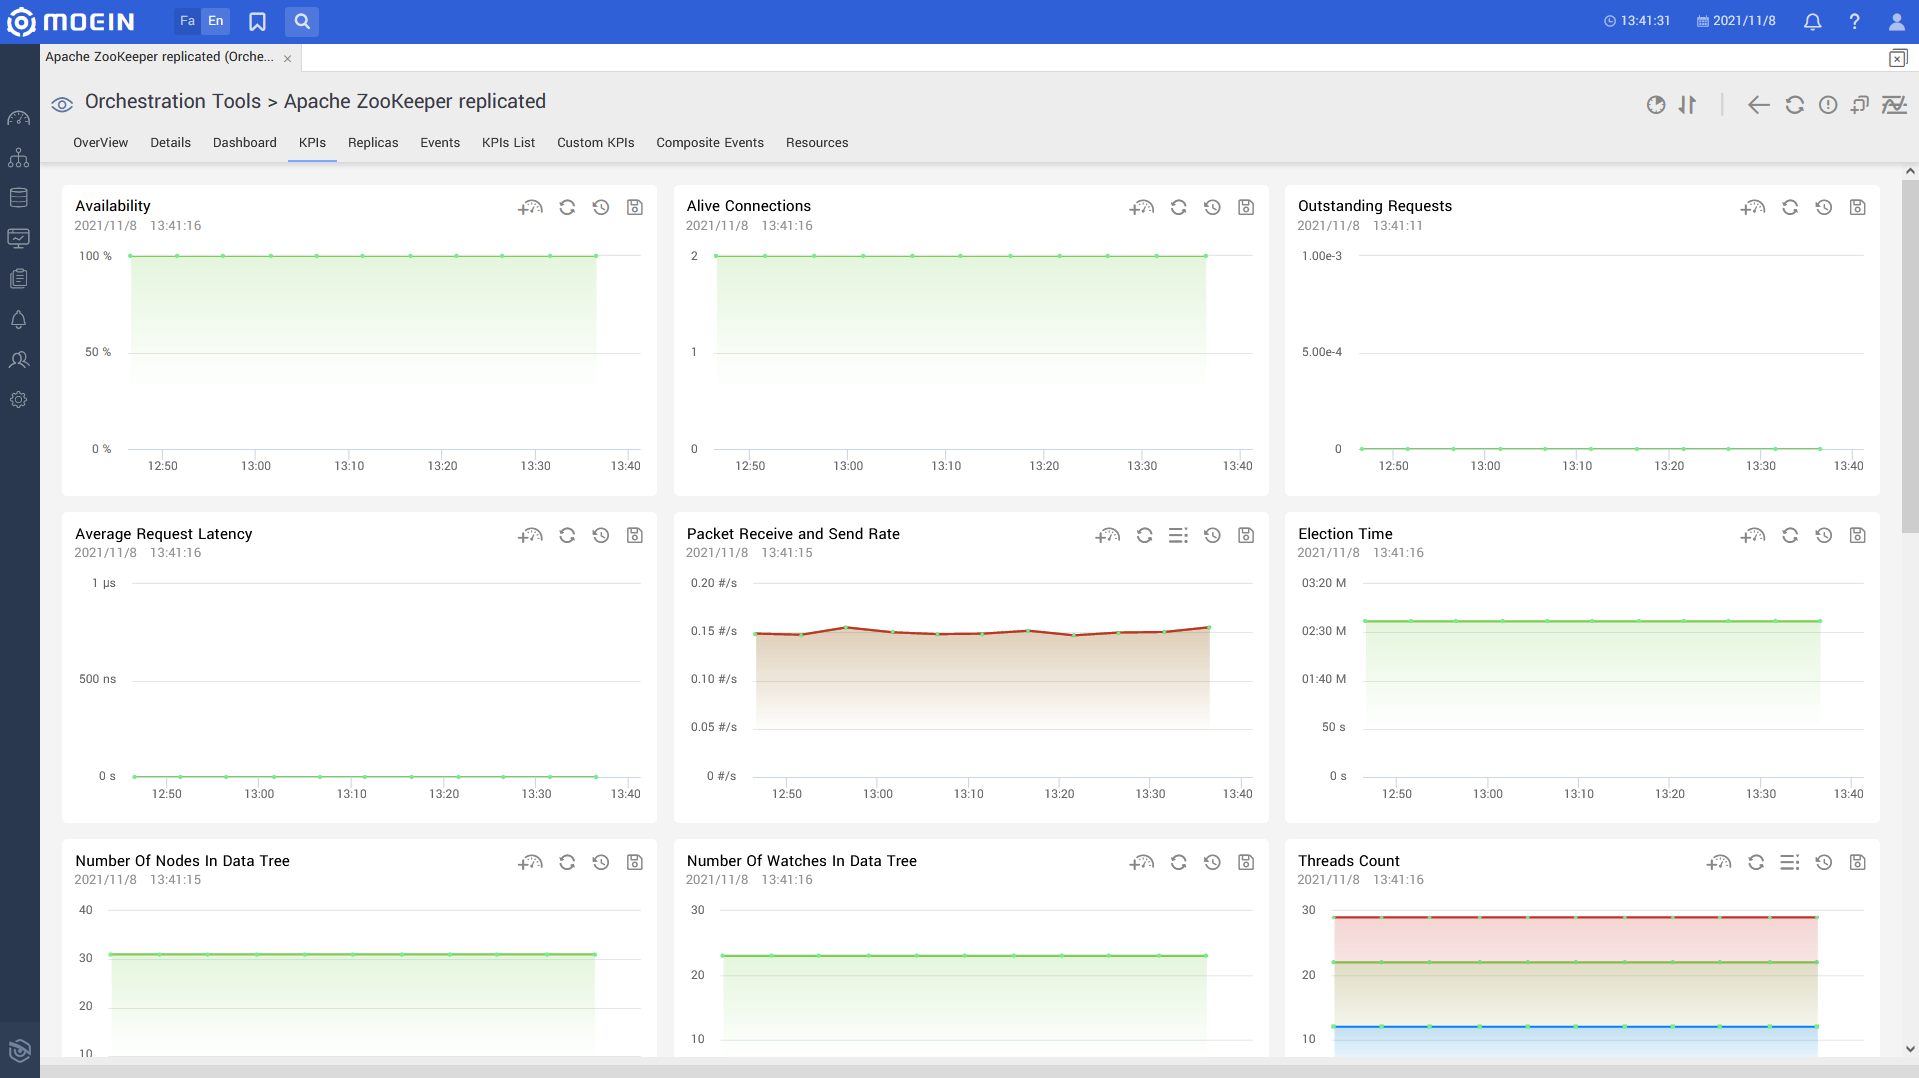The width and height of the screenshot is (1919, 1078).
Task: Click the vertical scrollbar thumb
Action: point(1909,357)
